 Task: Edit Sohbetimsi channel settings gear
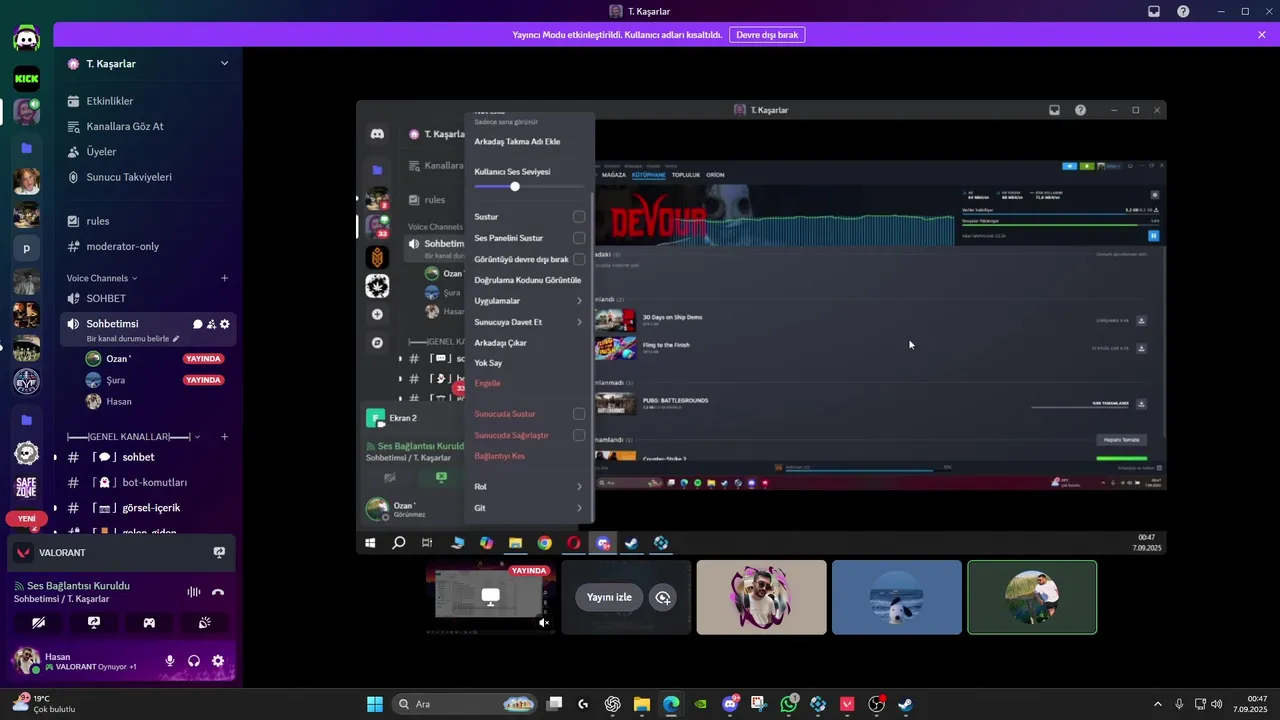click(224, 324)
